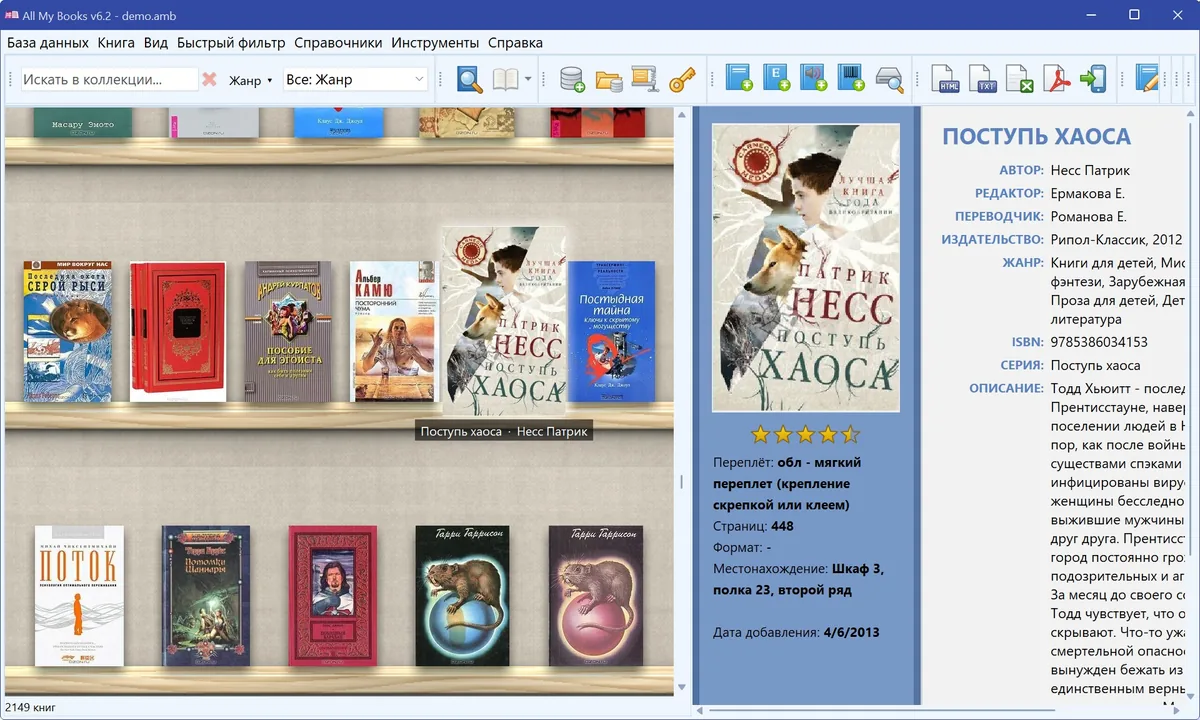Viewport: 1200px width, 720px height.
Task: Click the ISBN value 9785386034153
Action: [x=1099, y=342]
